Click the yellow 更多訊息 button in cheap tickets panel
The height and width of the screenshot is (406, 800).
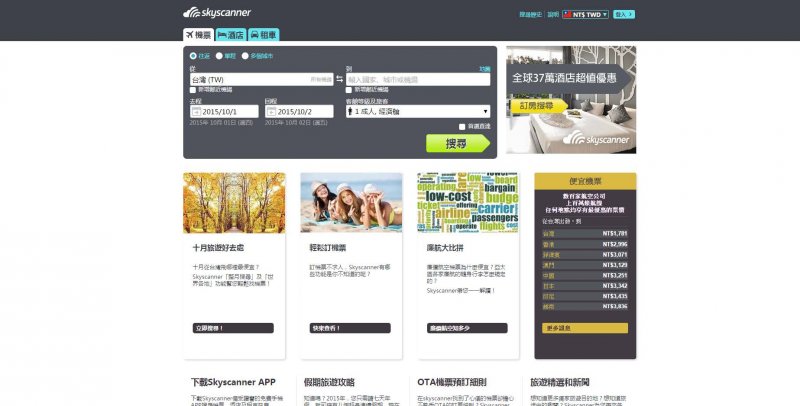tap(585, 328)
